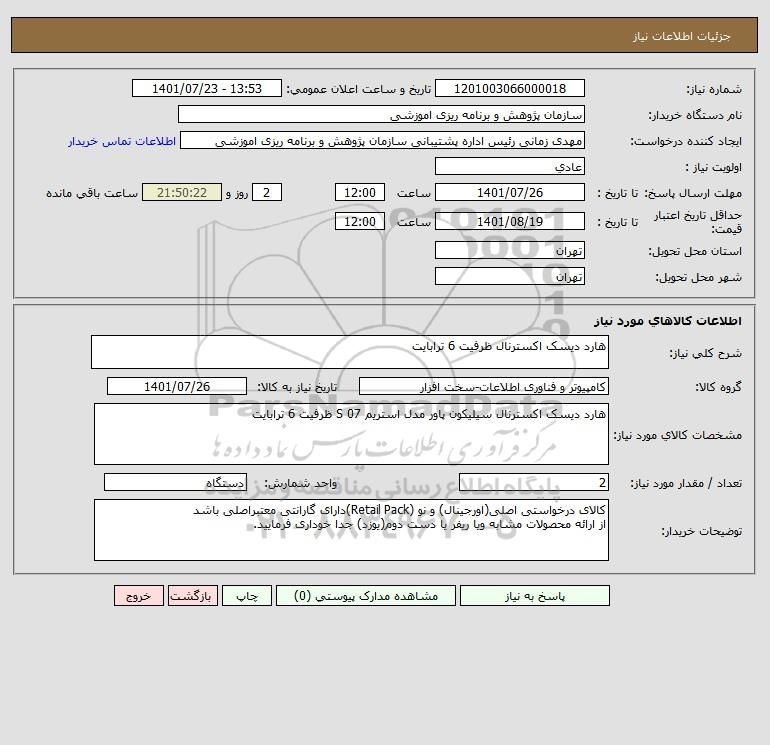Click the 'مهلت ارسال پاسخ:' label
Screen dimensions: 770x745
coord(693,193)
